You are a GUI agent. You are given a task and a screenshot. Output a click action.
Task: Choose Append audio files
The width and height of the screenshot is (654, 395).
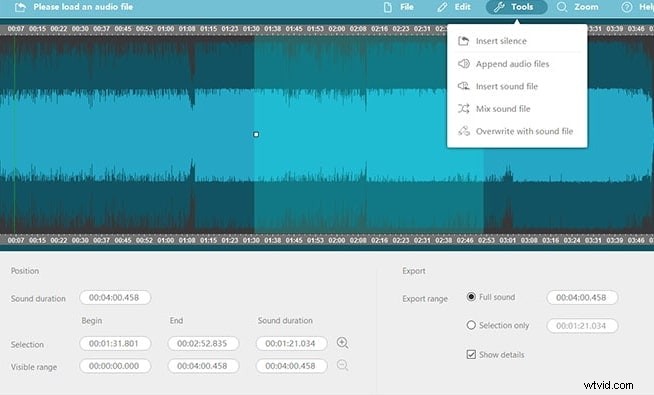(x=517, y=64)
